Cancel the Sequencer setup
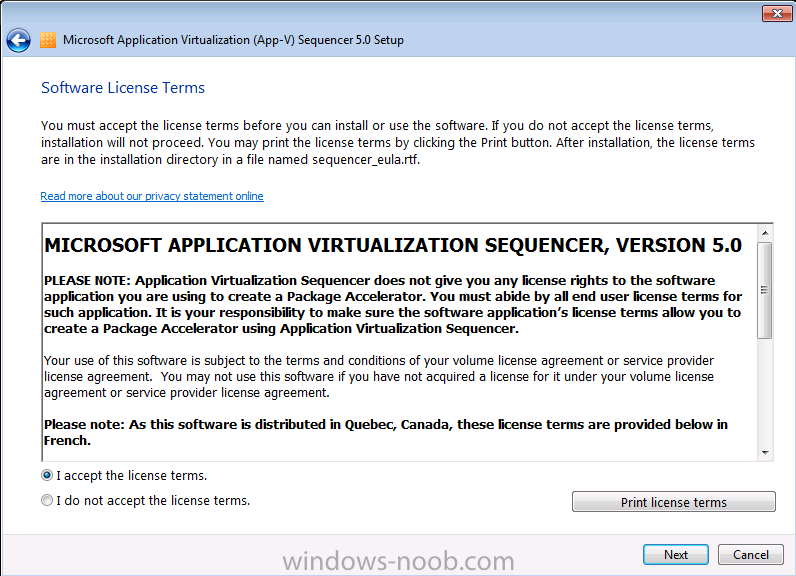The height and width of the screenshot is (576, 796). [751, 554]
